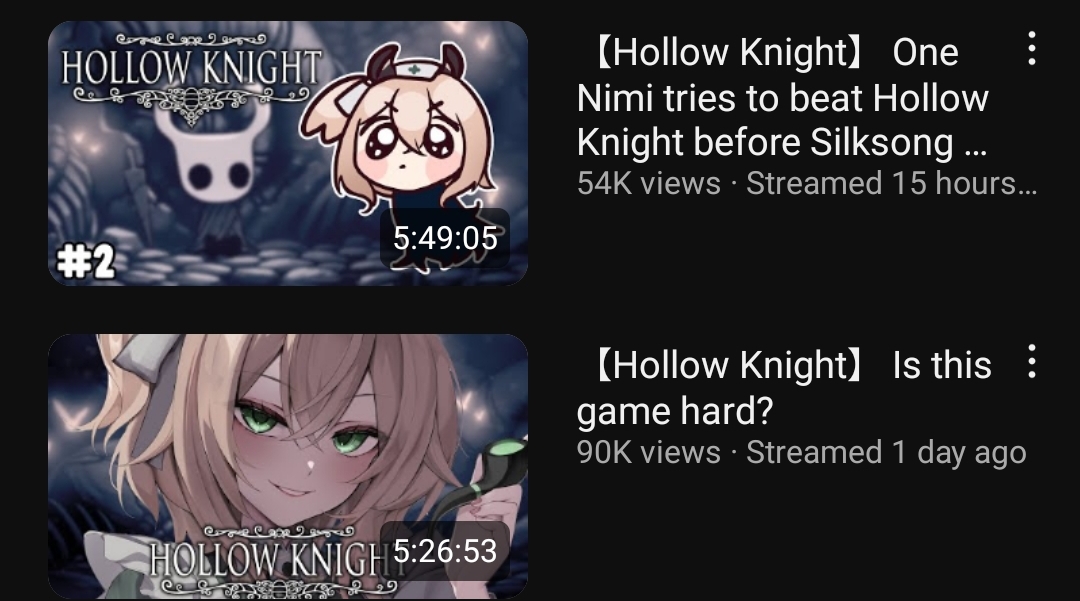The height and width of the screenshot is (601, 1080).
Task: Play the Hollow Knight #2 stream thumbnail
Action: [x=288, y=153]
